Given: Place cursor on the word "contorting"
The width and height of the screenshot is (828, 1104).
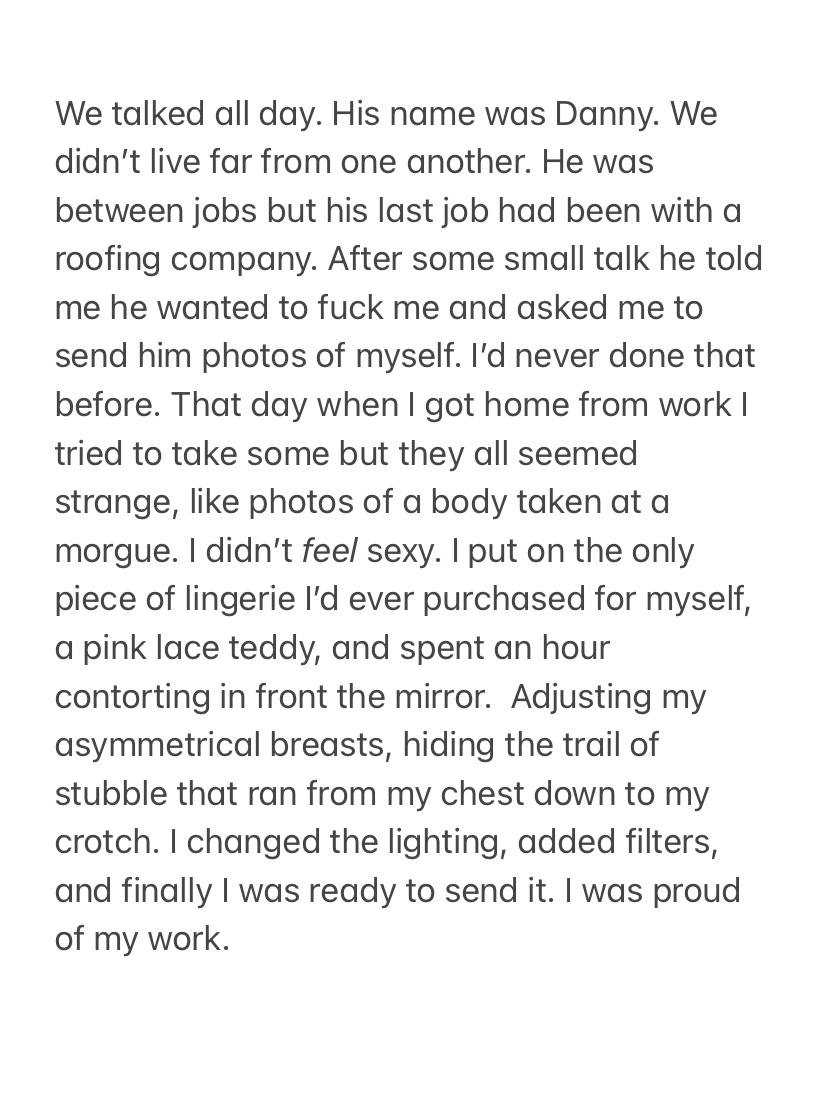Looking at the screenshot, I should tap(132, 697).
